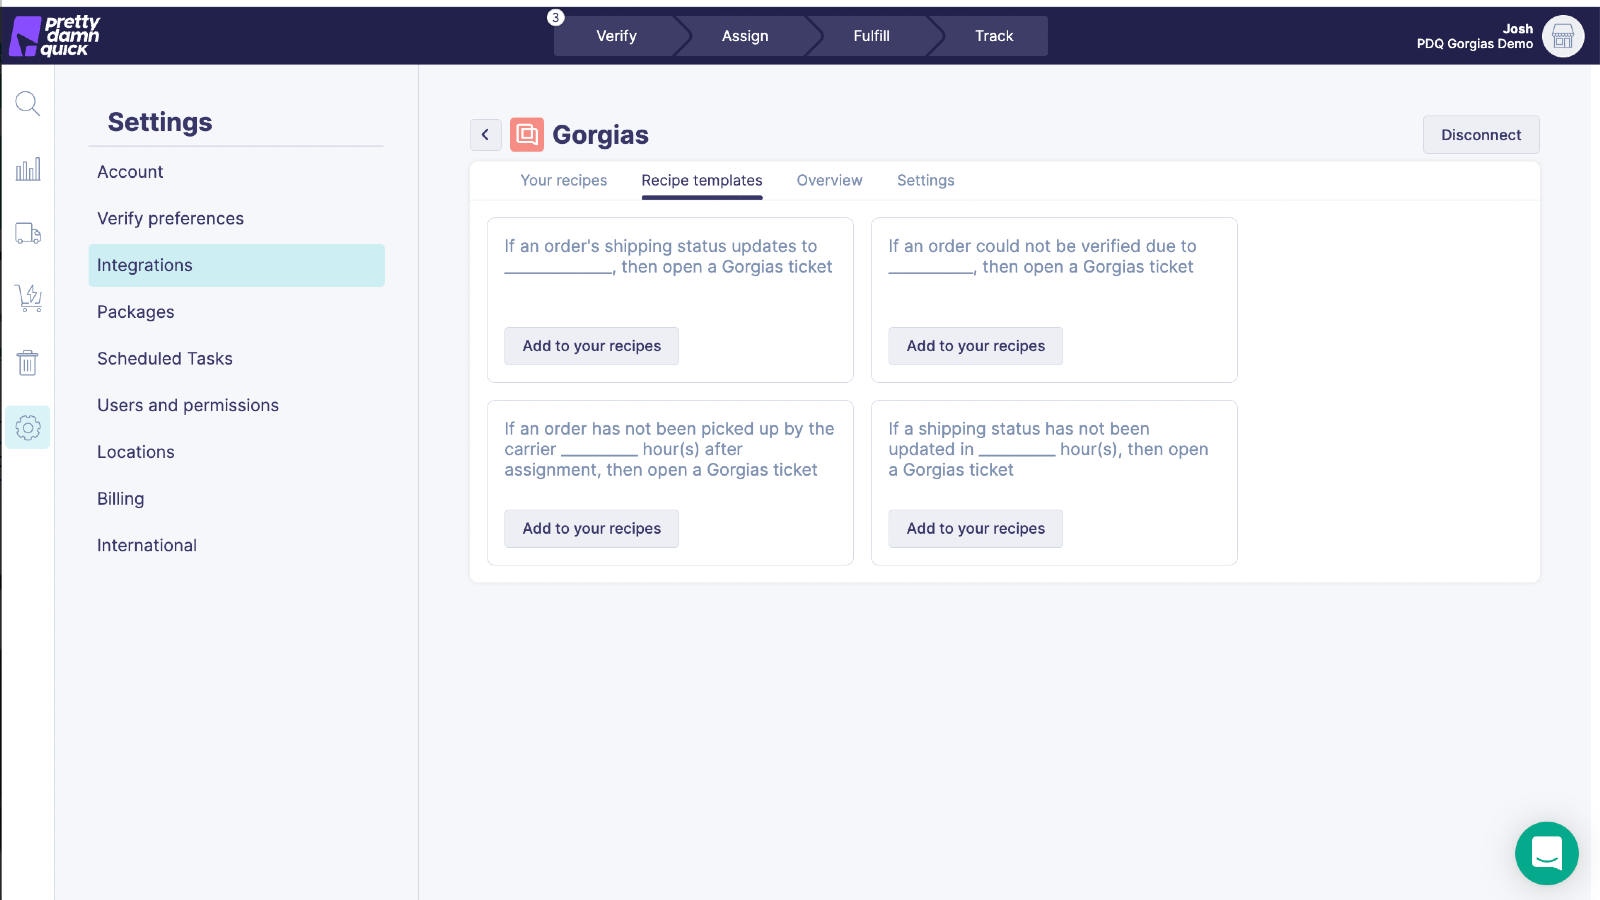Open the Billing settings page
This screenshot has width=1600, height=900.
coord(120,498)
